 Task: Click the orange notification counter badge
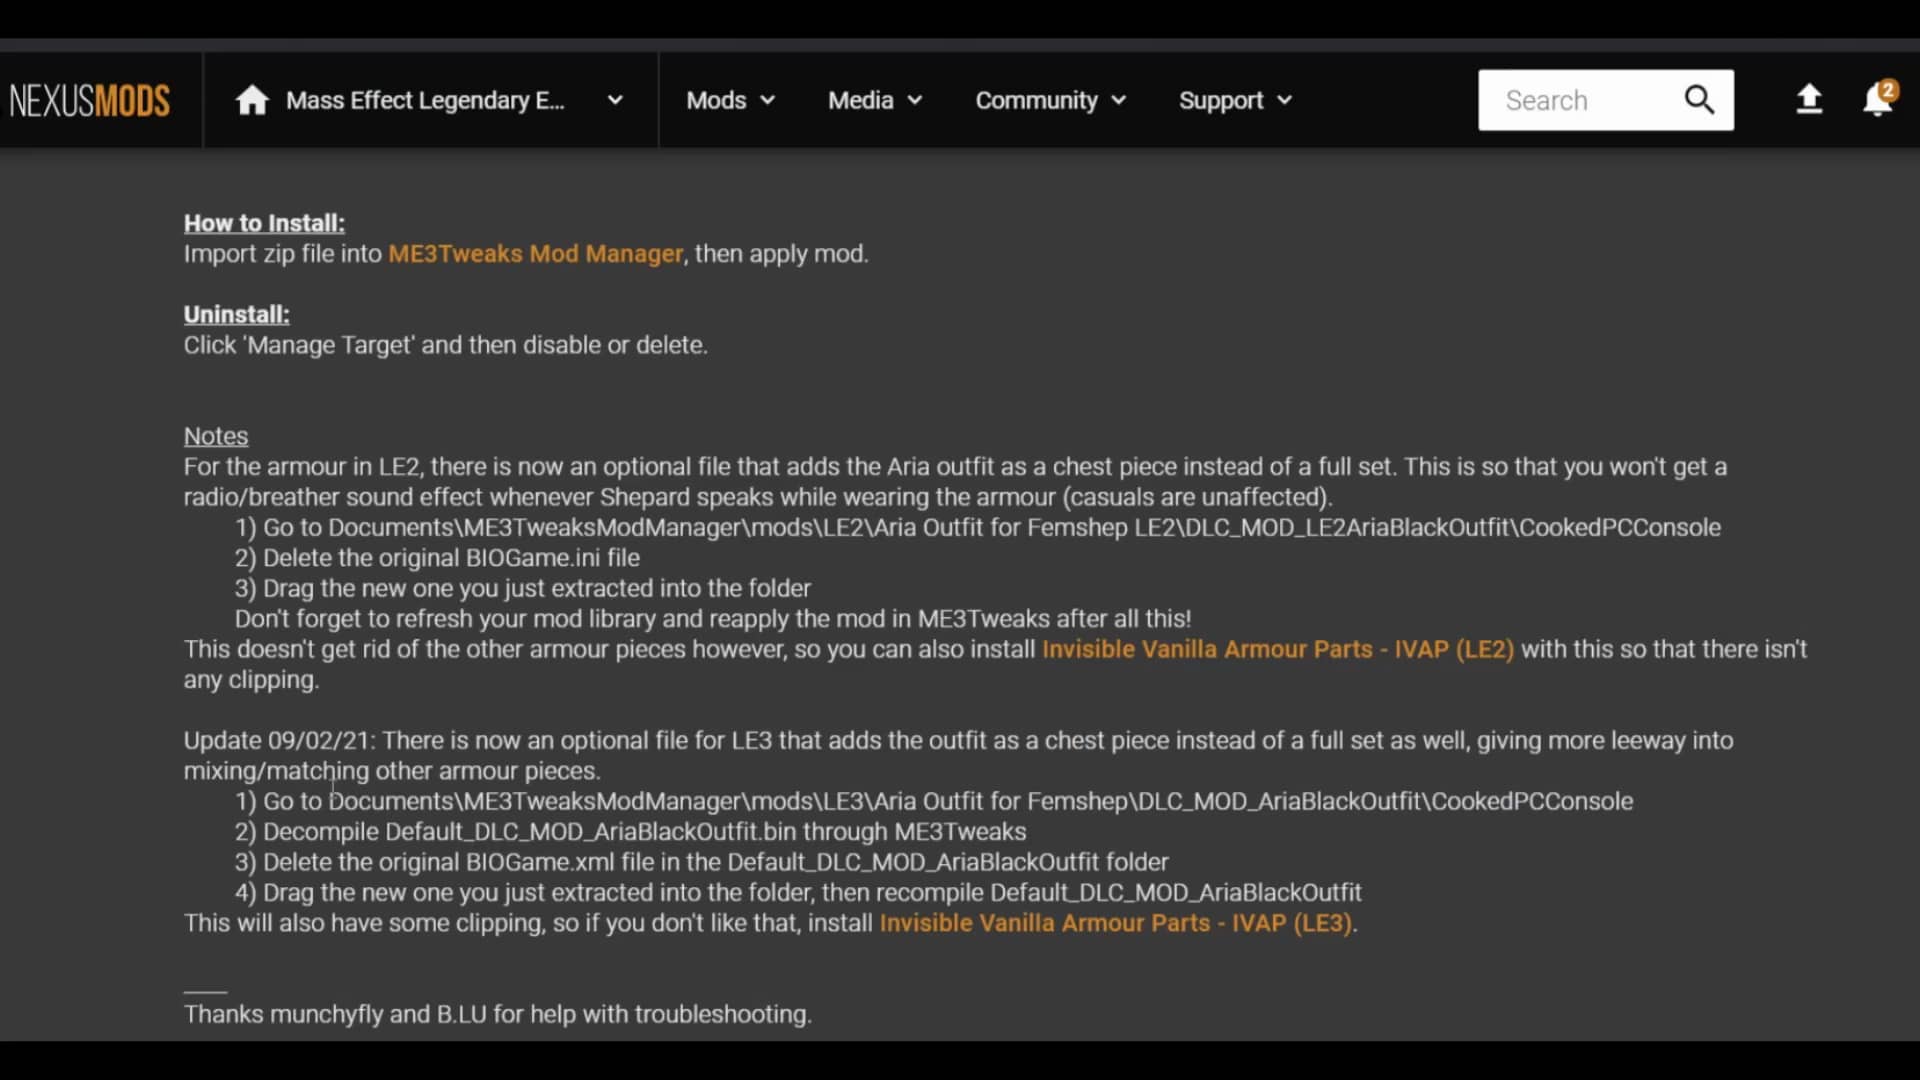(1888, 88)
